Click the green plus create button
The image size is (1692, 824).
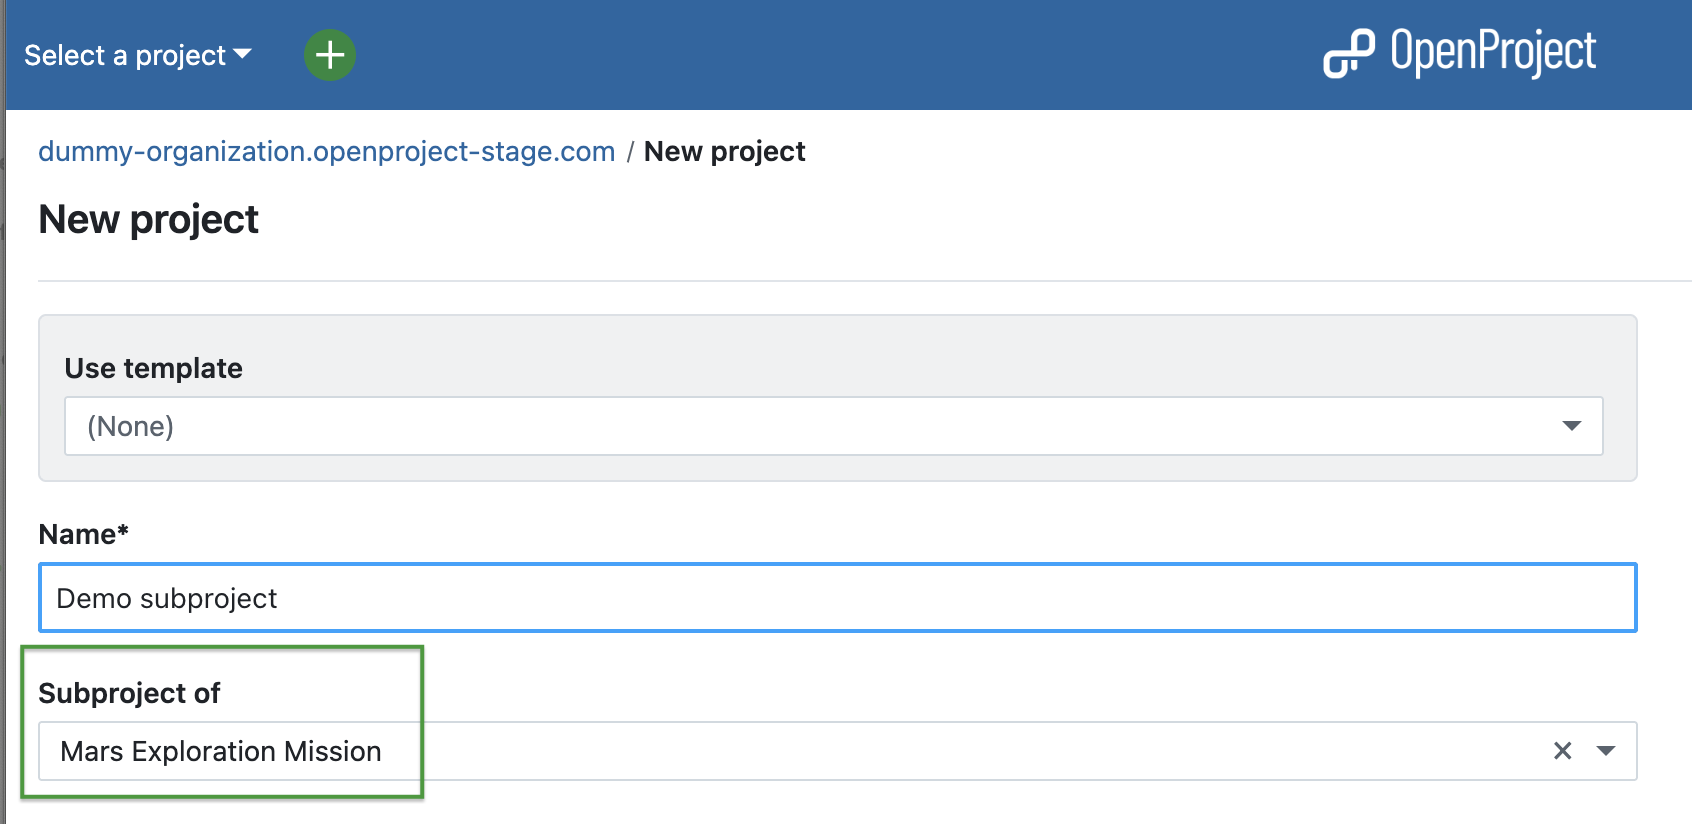click(x=330, y=55)
